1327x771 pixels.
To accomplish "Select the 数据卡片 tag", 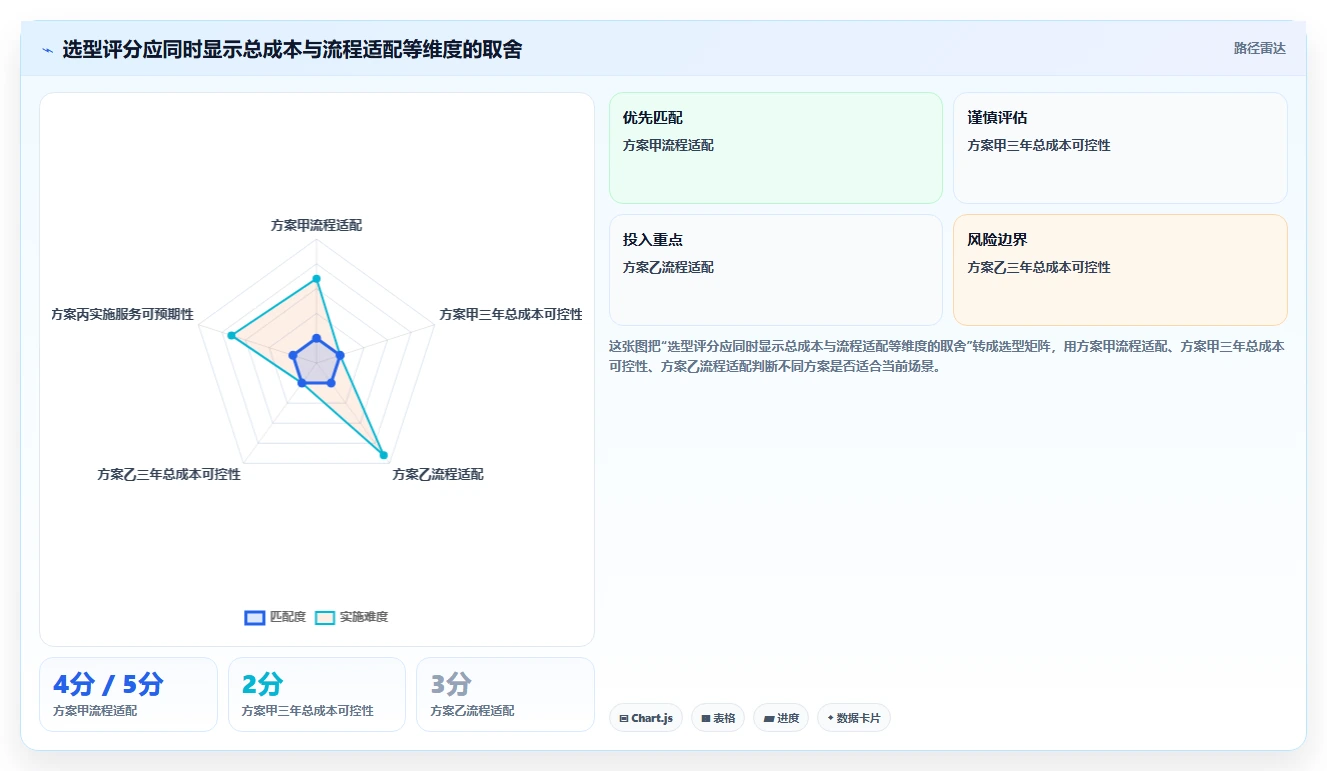I will [854, 718].
